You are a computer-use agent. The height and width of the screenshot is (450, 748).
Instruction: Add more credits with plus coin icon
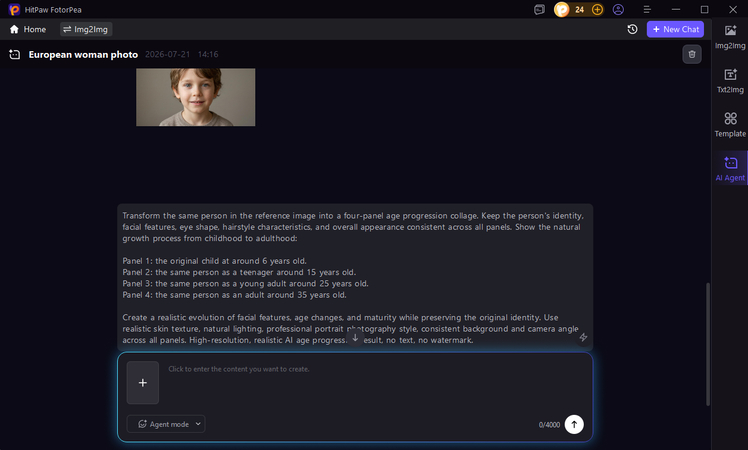[597, 10]
